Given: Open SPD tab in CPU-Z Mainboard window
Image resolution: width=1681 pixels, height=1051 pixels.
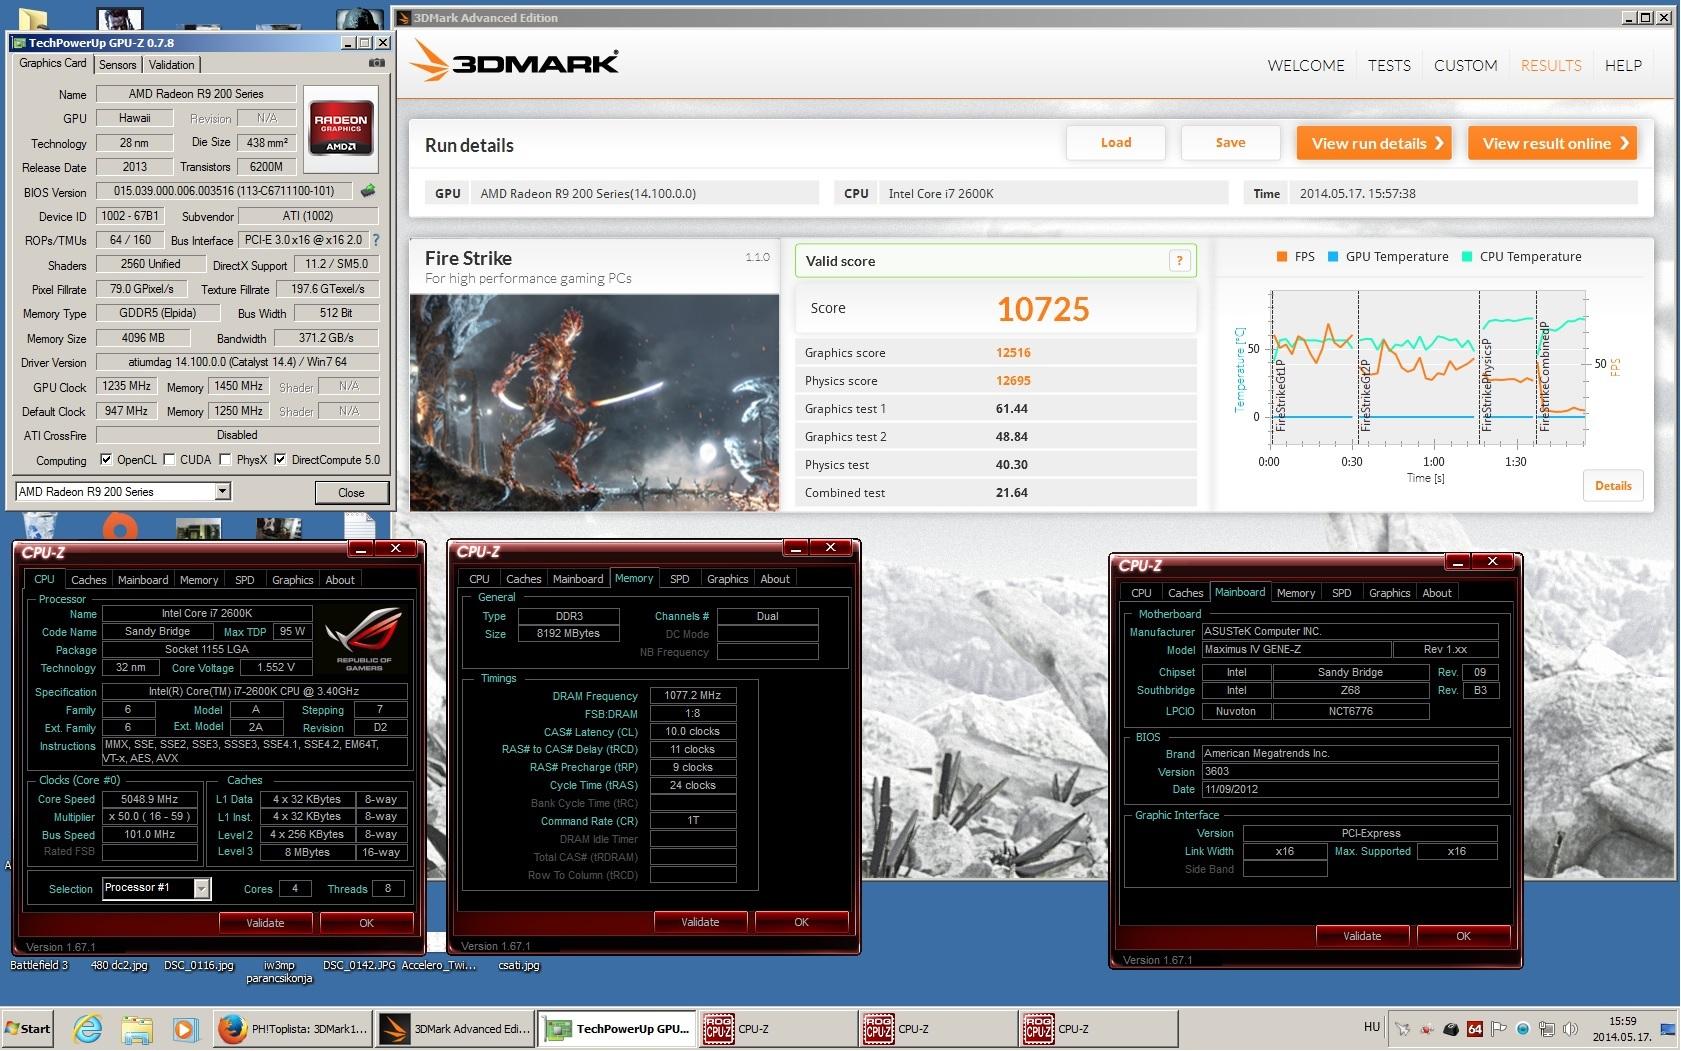Looking at the screenshot, I should 1341,593.
